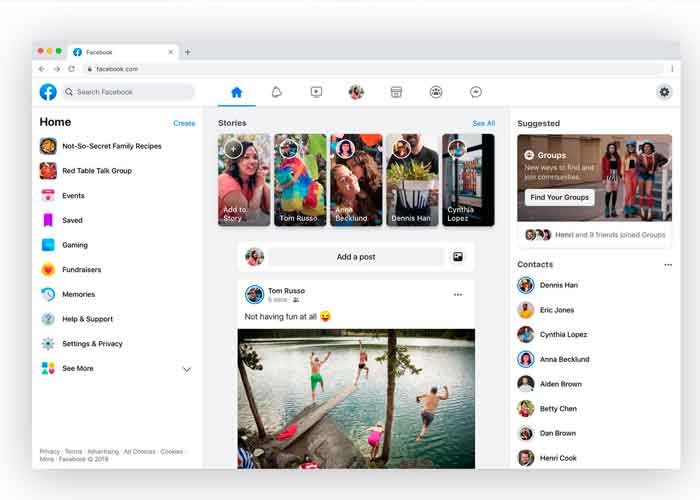Open the Marketplace icon in top bar

396,92
